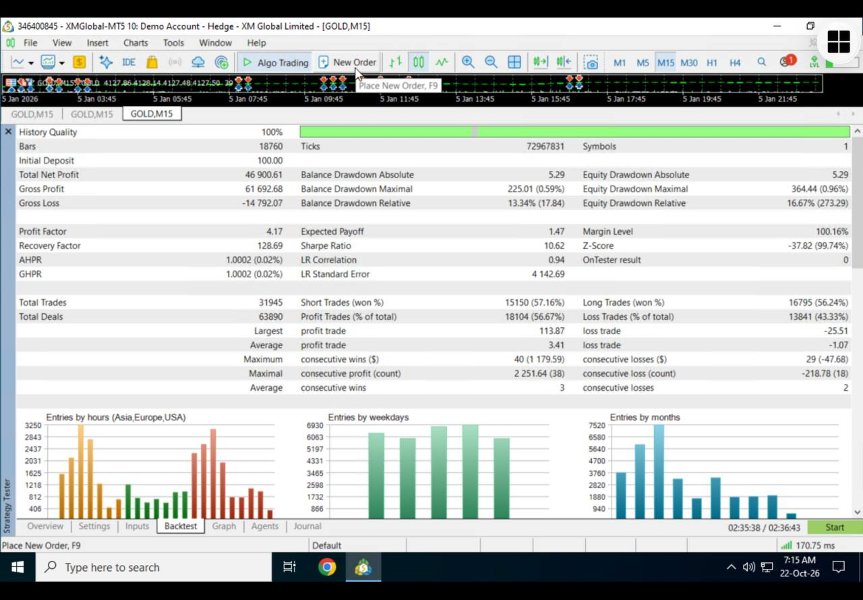Click the dollar sign toolbar icon
The width and height of the screenshot is (863, 600).
79,62
